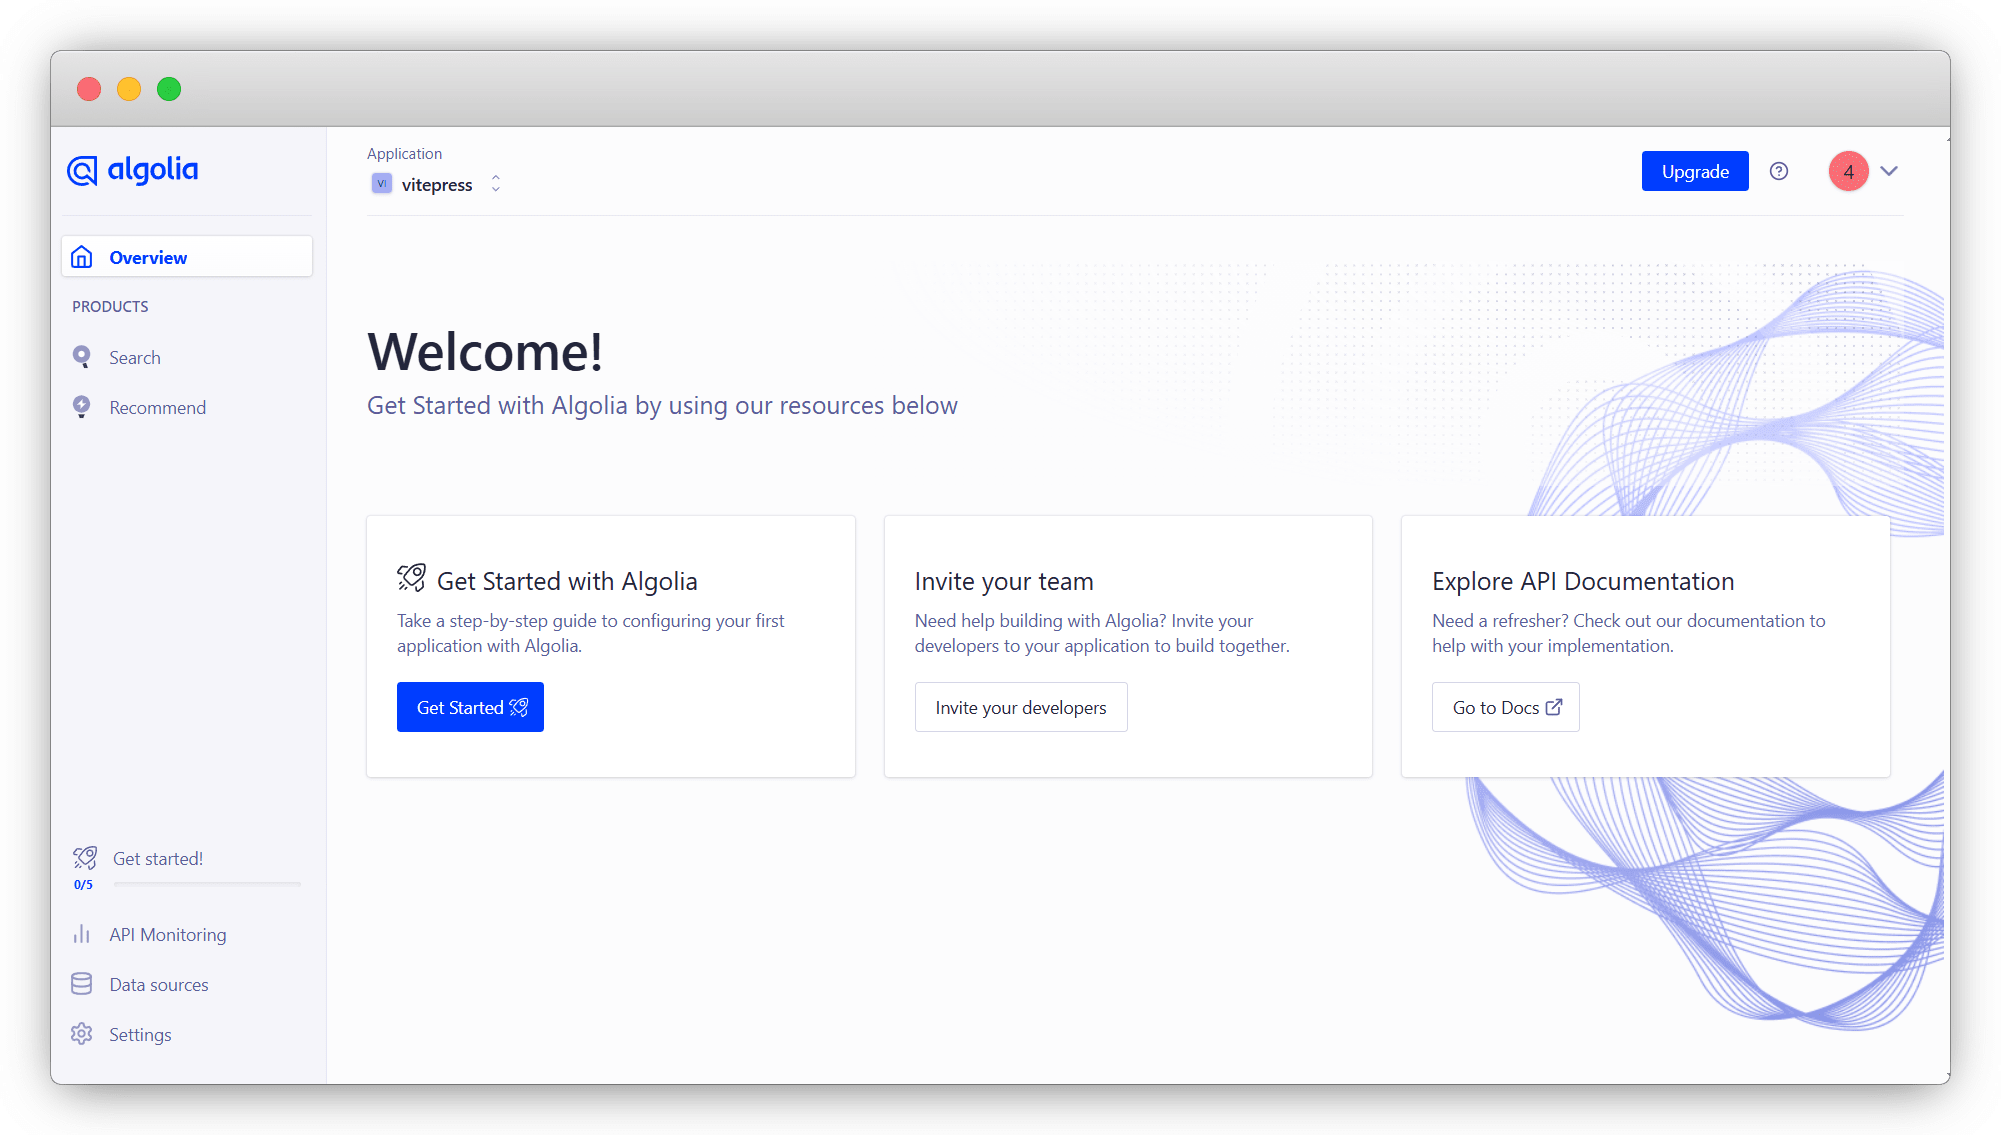Expand the vitepress application selector

495,184
